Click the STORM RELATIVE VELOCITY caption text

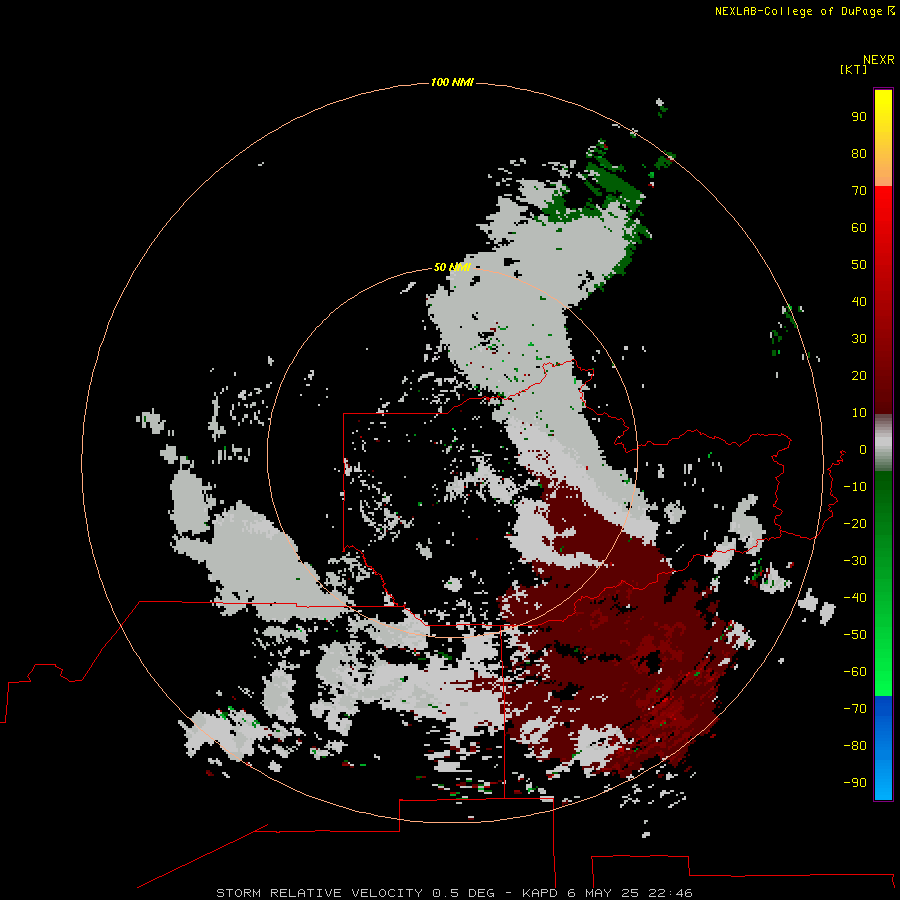[319, 893]
